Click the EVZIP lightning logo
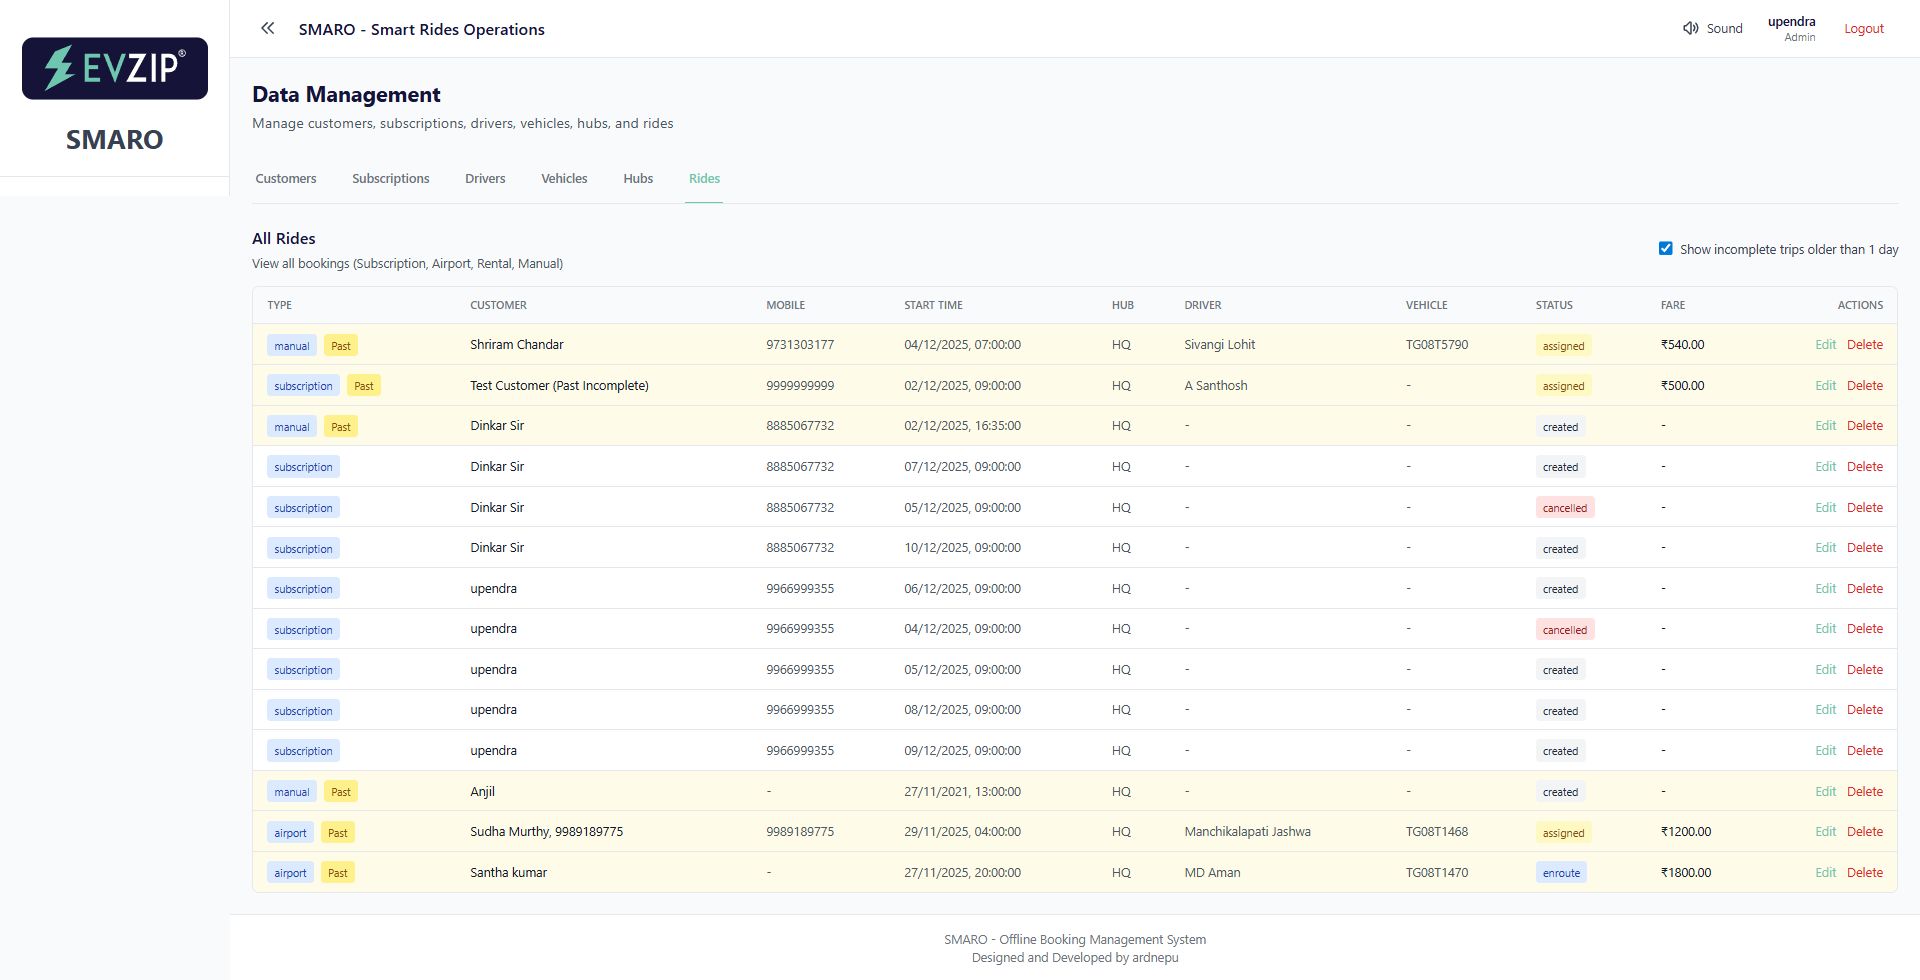The width and height of the screenshot is (1920, 980). [58, 68]
